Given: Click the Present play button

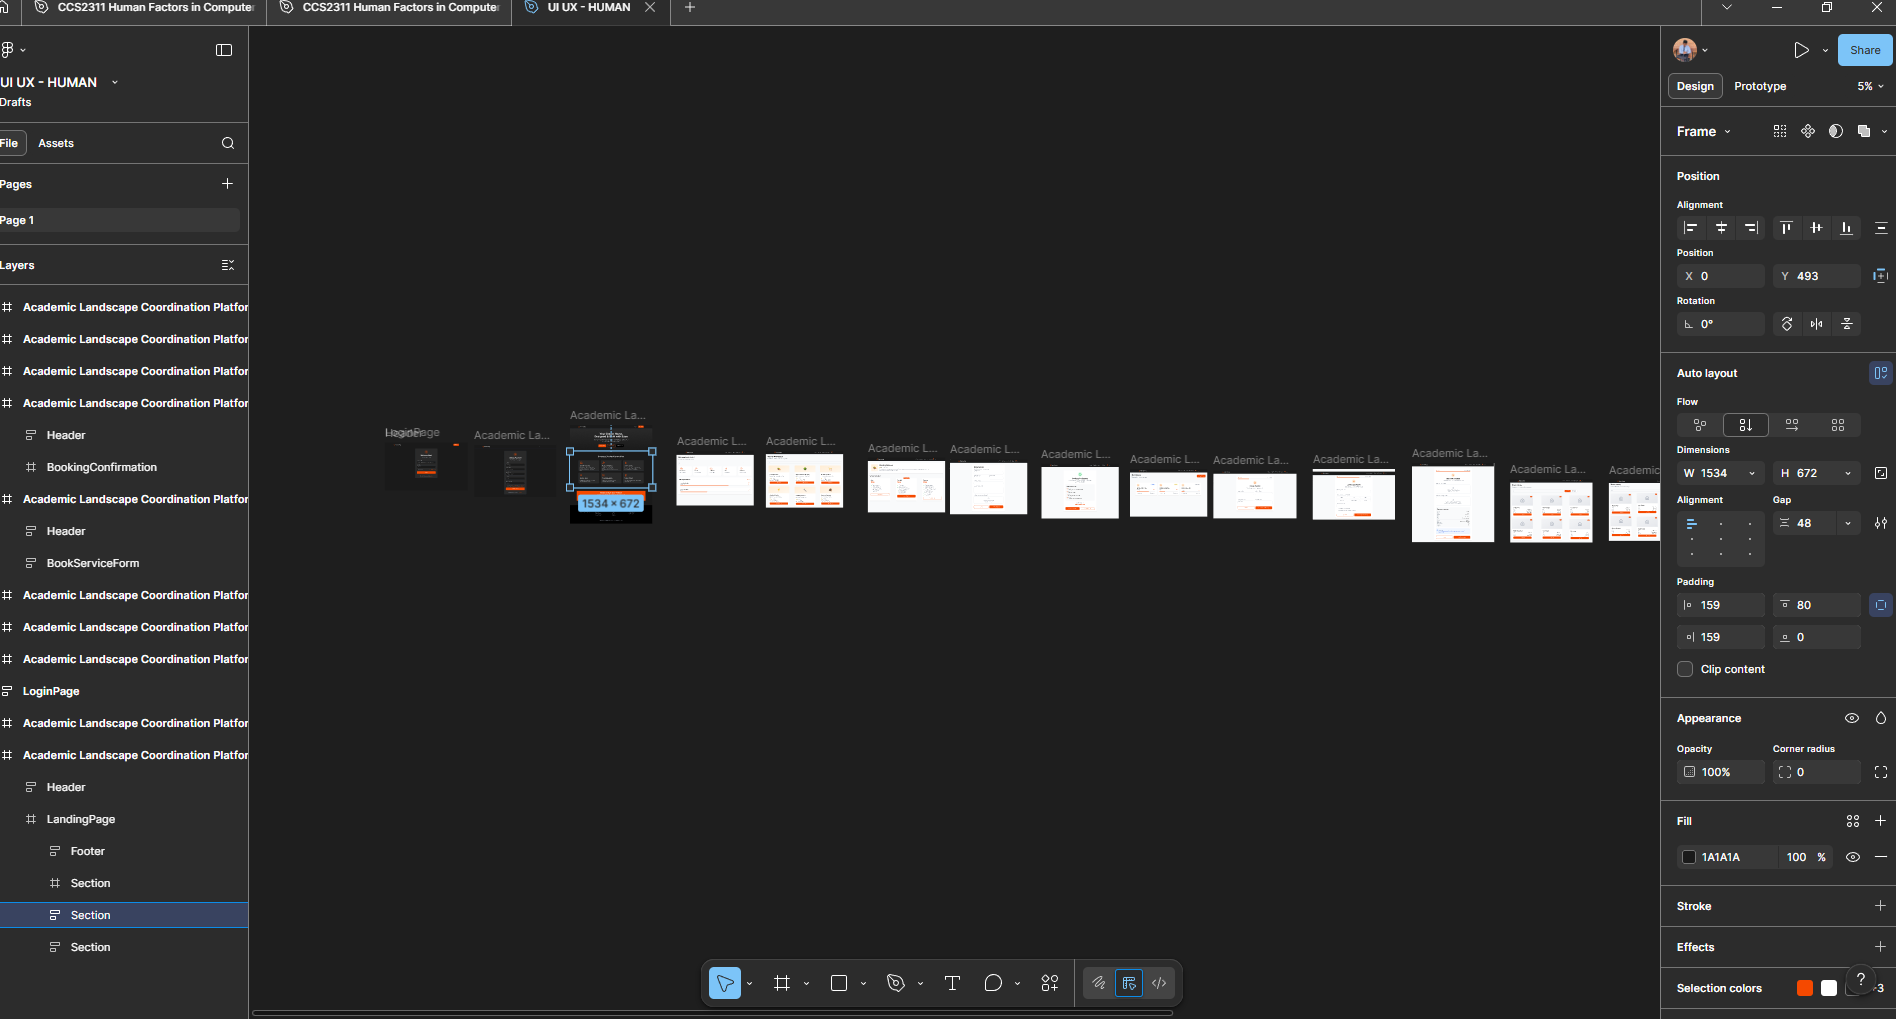Looking at the screenshot, I should click(1802, 50).
